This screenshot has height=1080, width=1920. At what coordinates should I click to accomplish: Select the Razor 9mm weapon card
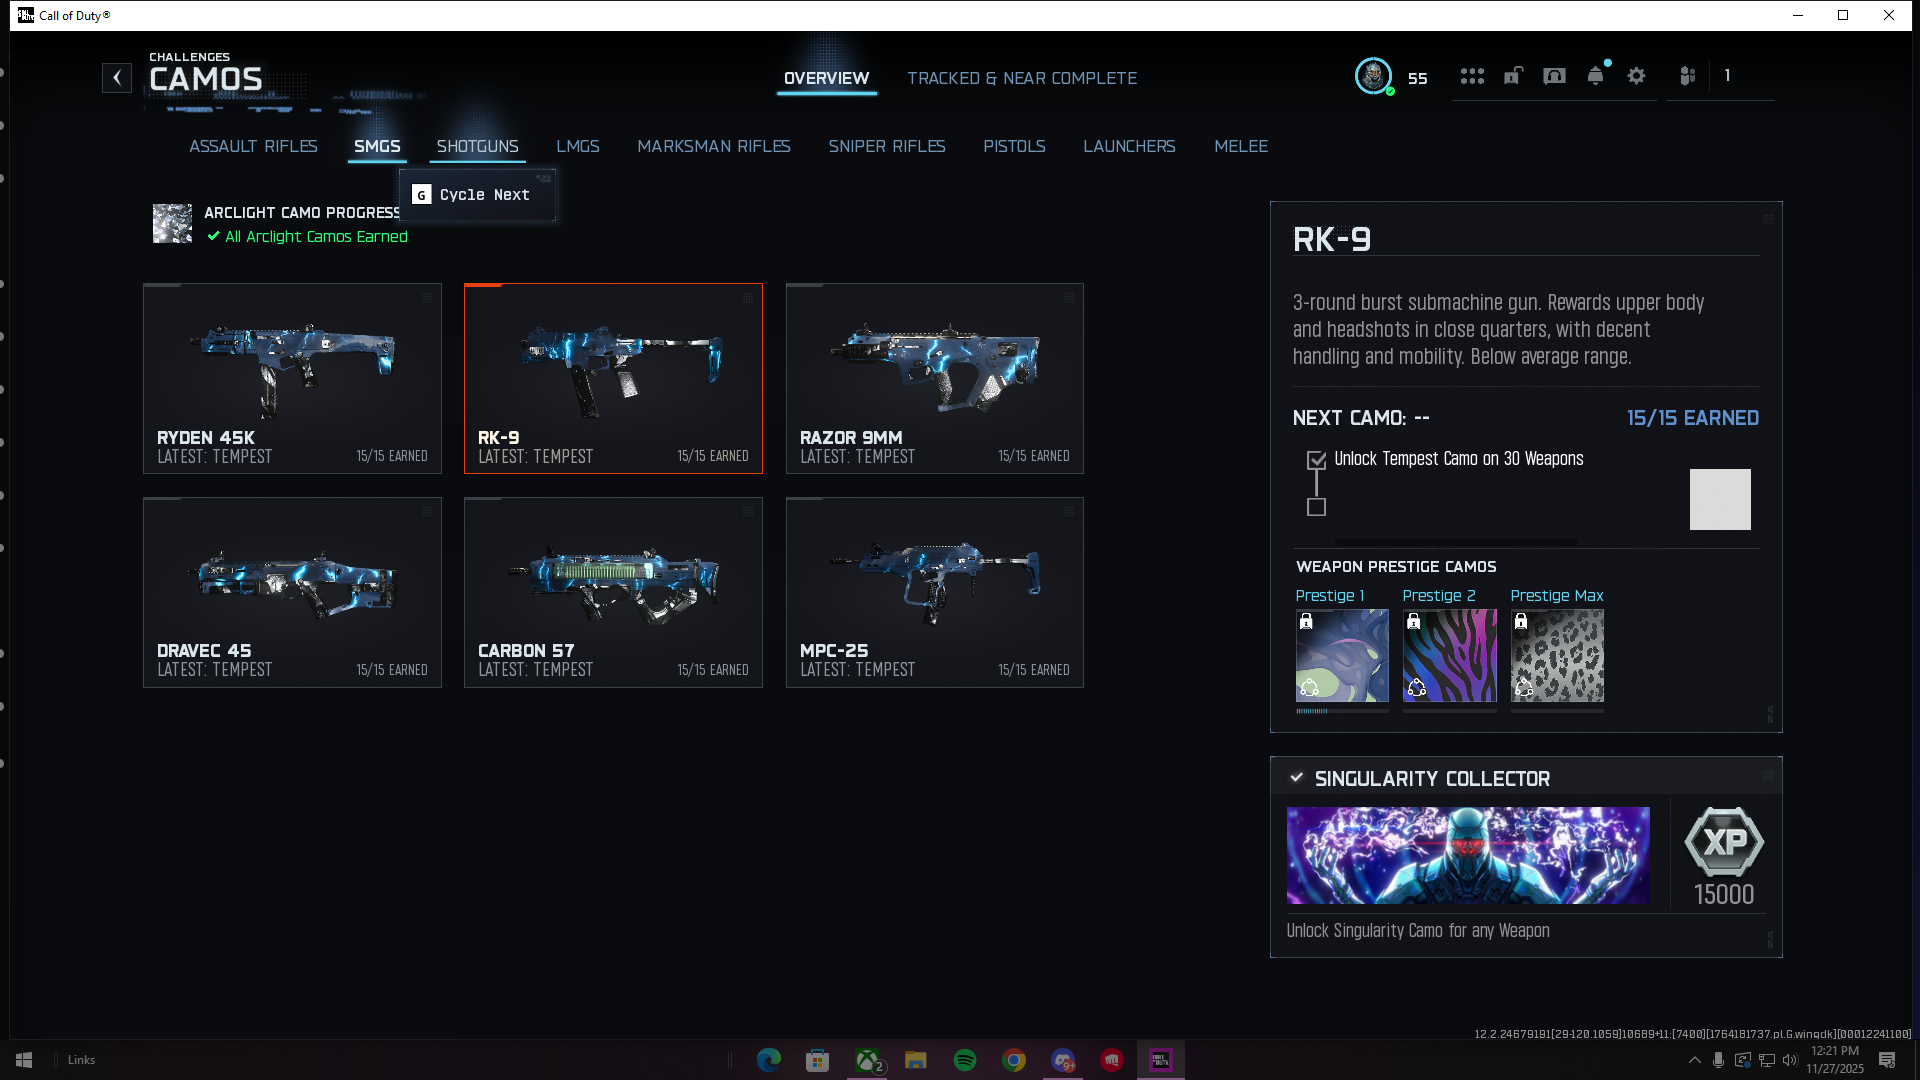point(935,378)
